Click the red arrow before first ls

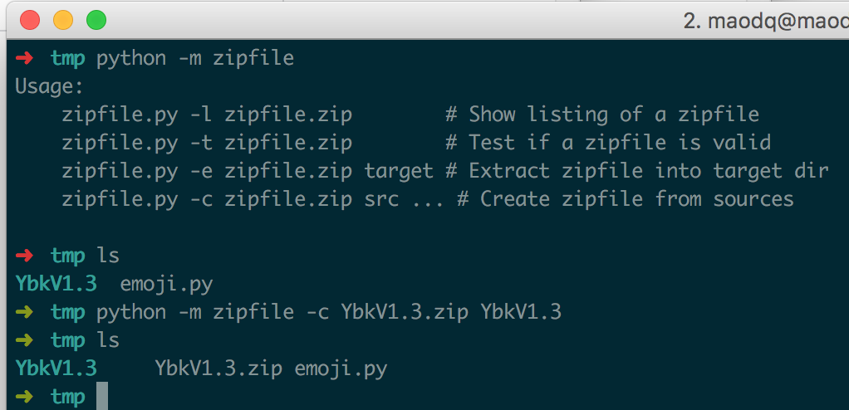(24, 255)
